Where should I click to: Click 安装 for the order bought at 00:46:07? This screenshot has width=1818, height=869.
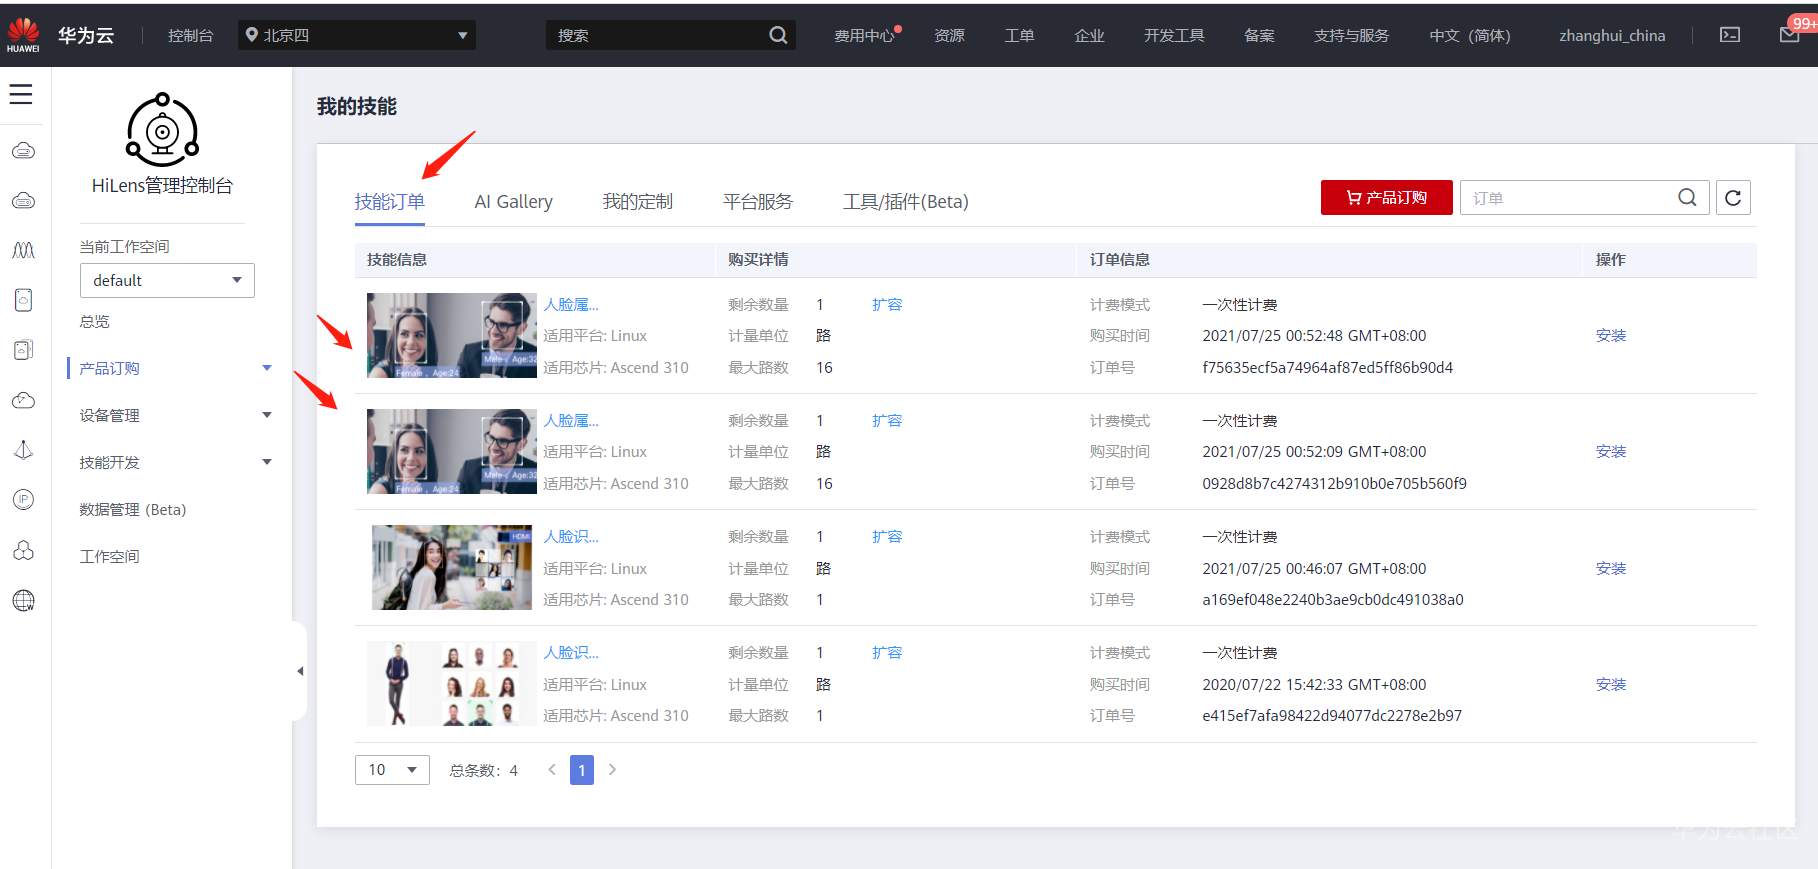pyautogui.click(x=1611, y=569)
